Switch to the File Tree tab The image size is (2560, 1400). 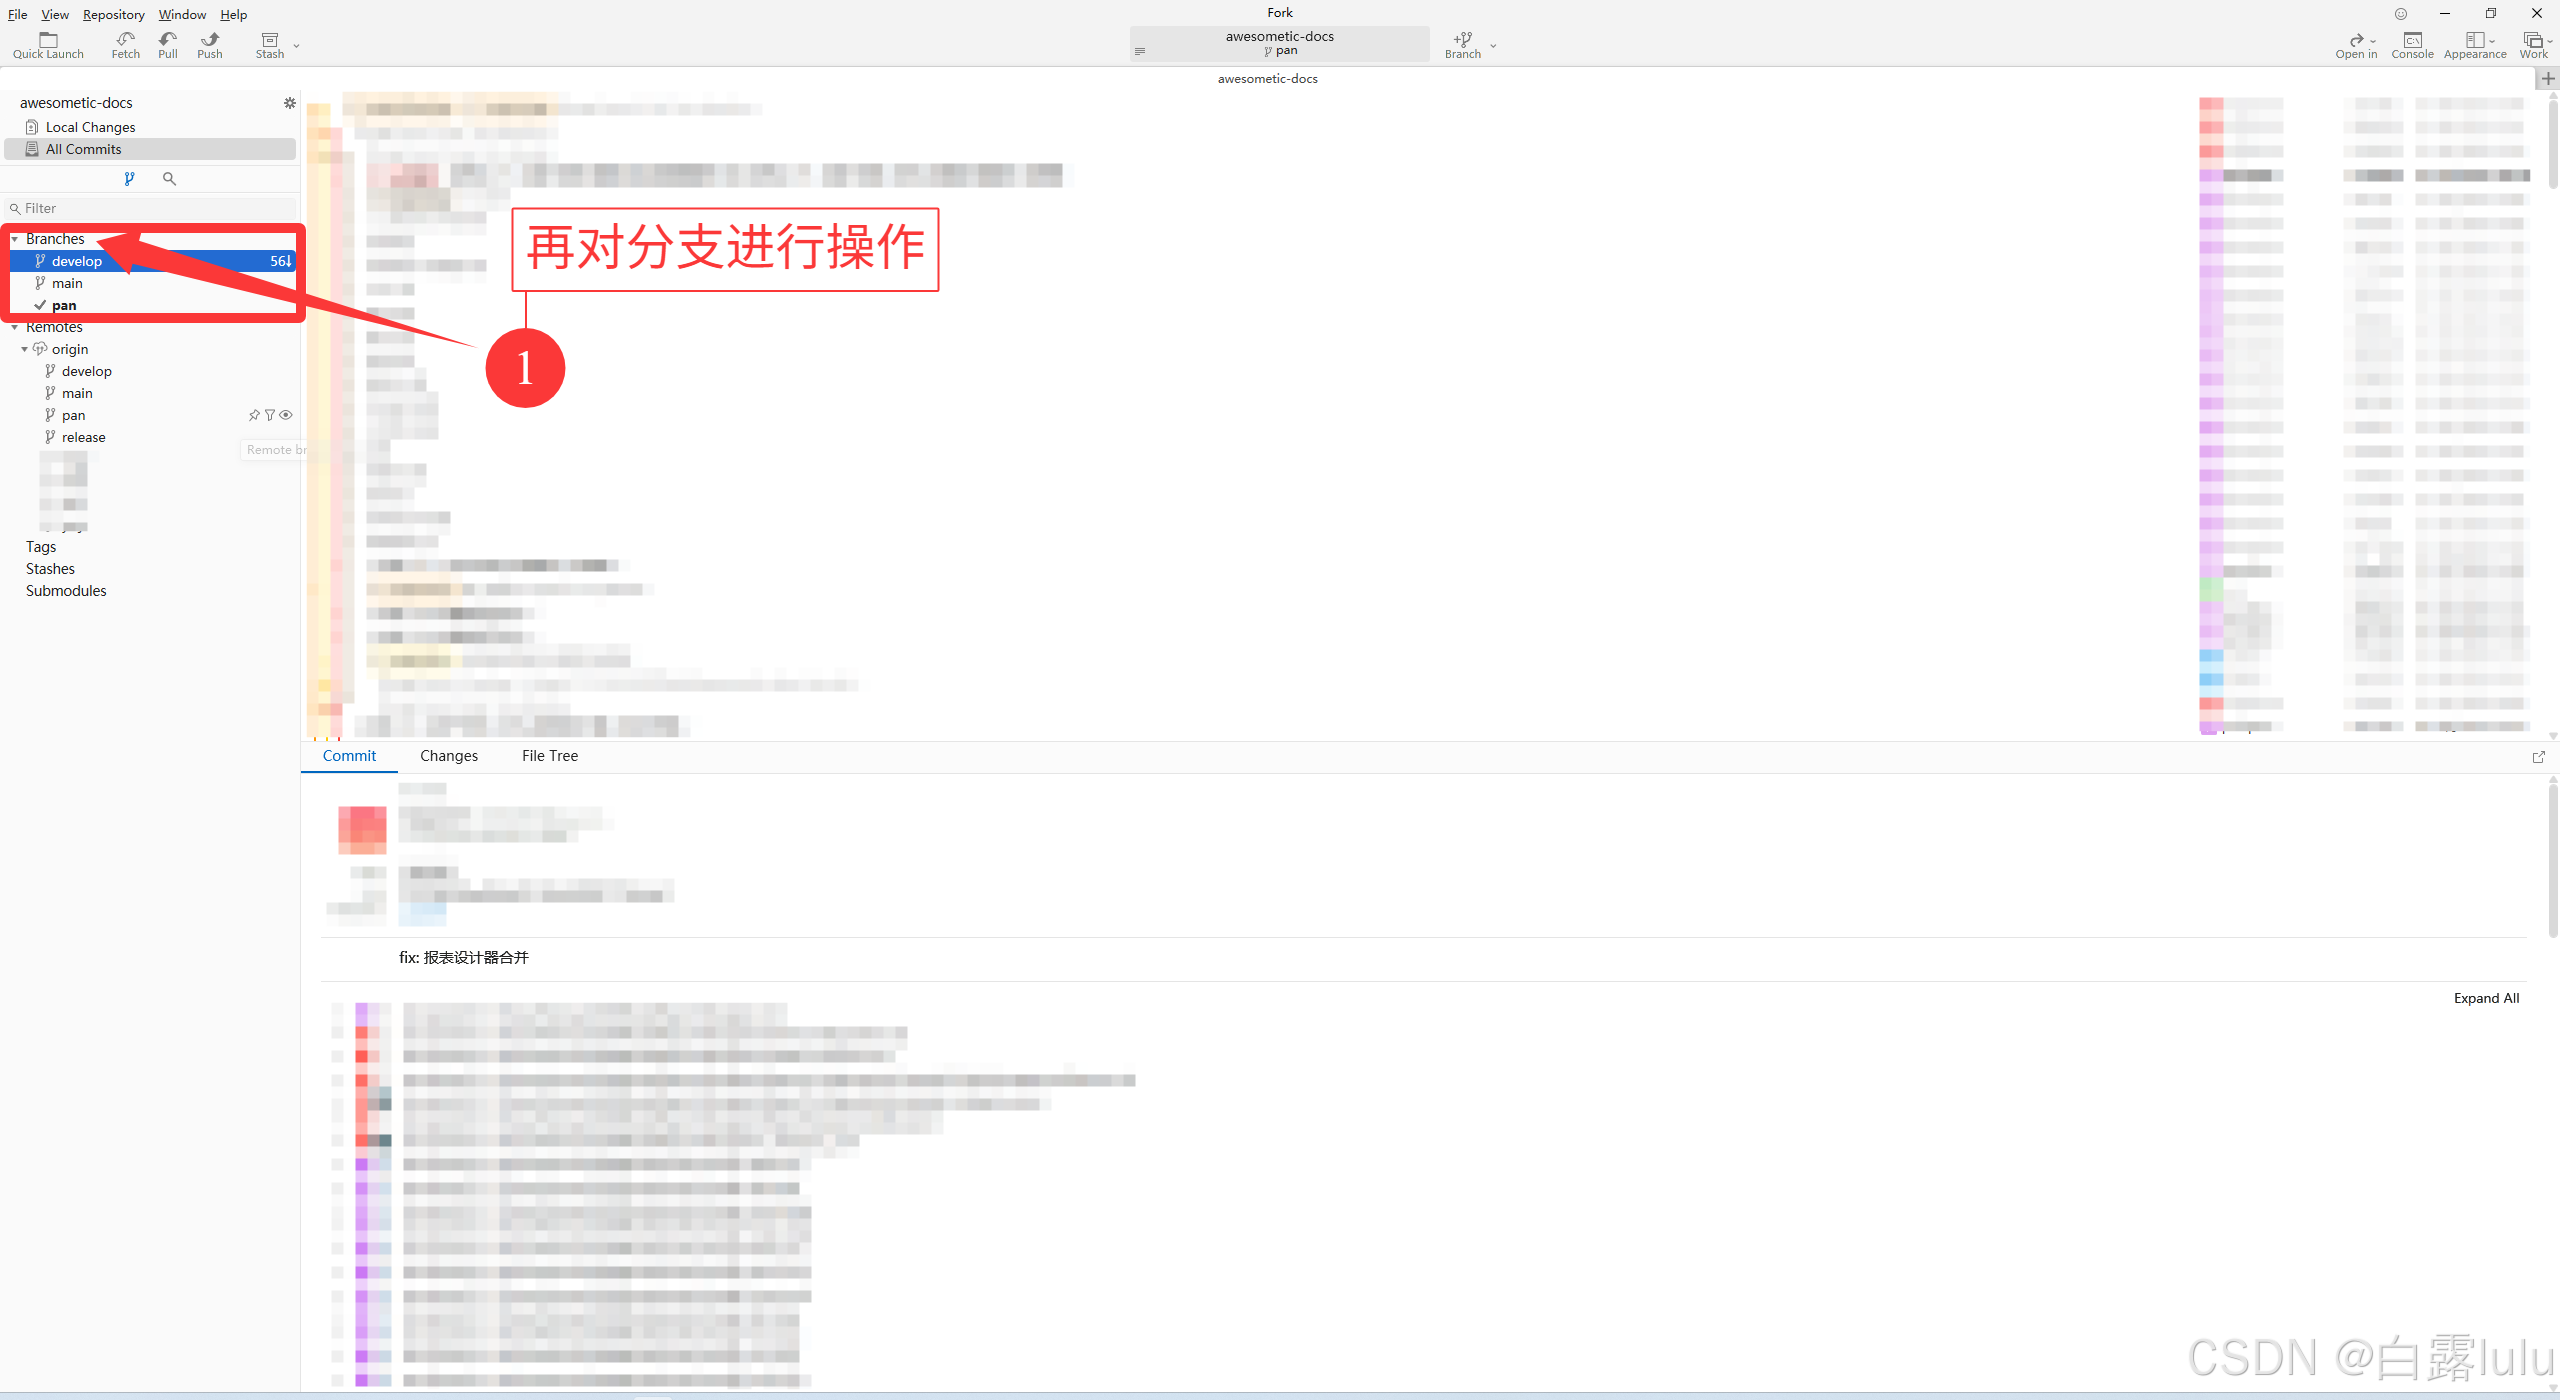(549, 756)
